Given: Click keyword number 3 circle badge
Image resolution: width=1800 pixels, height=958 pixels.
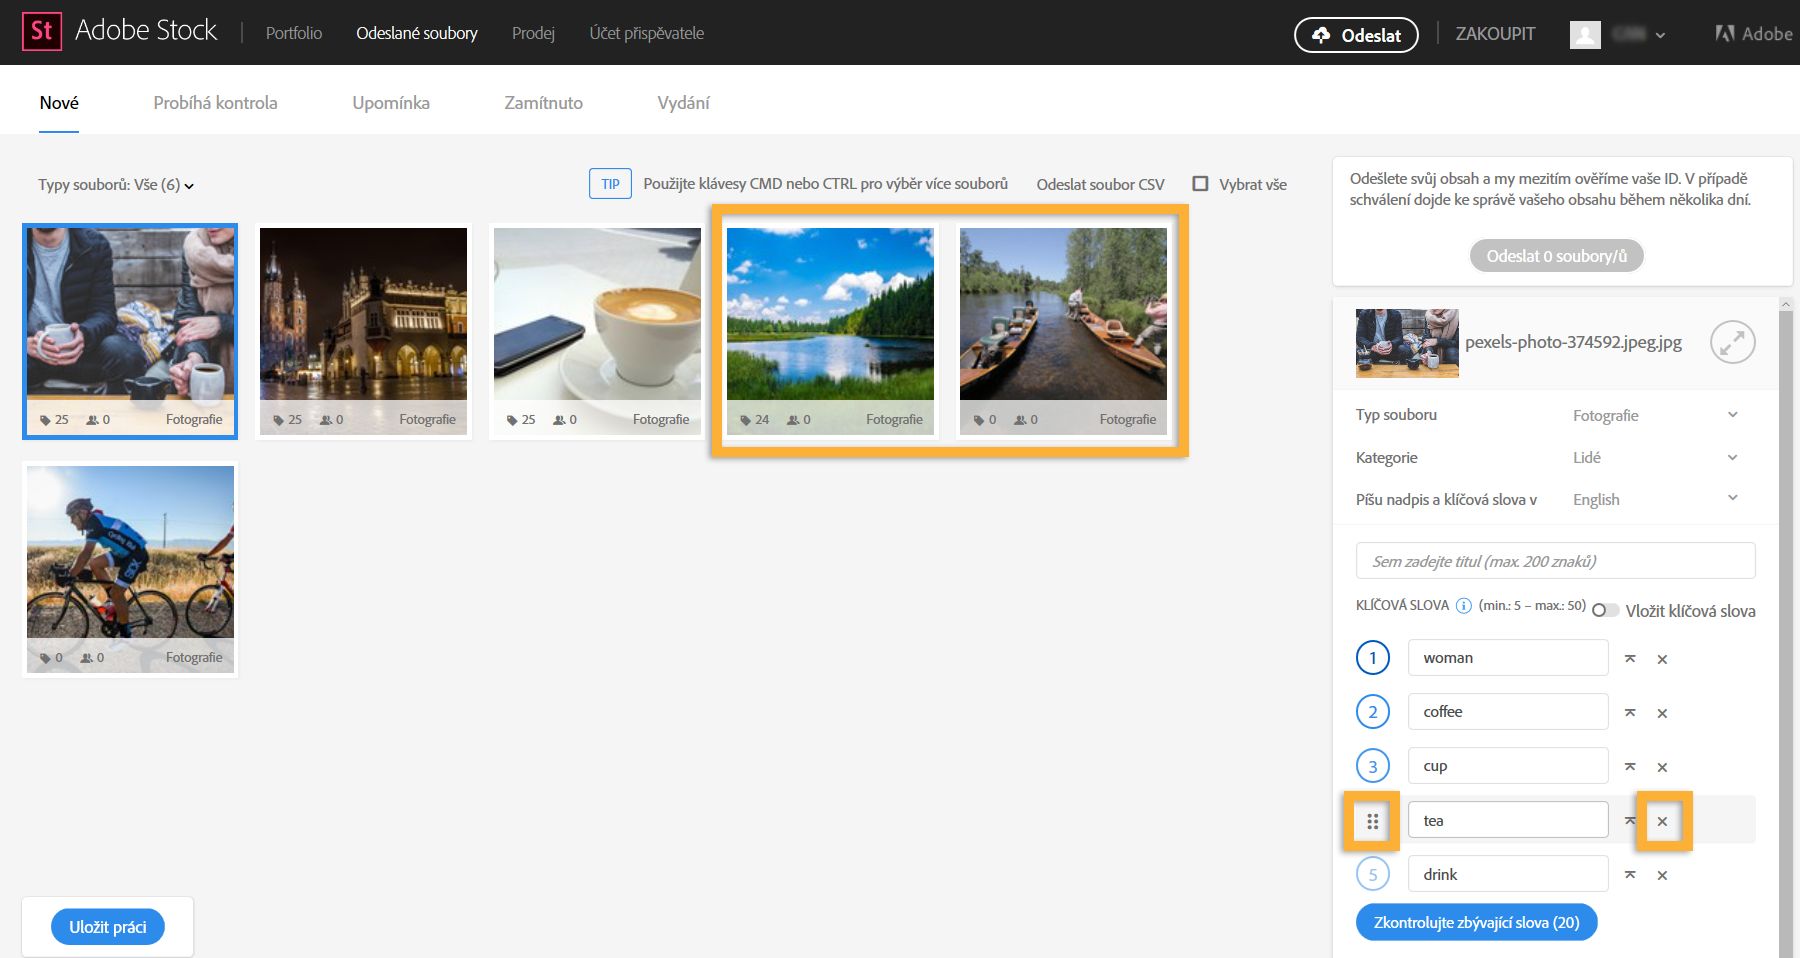Looking at the screenshot, I should click(1373, 765).
